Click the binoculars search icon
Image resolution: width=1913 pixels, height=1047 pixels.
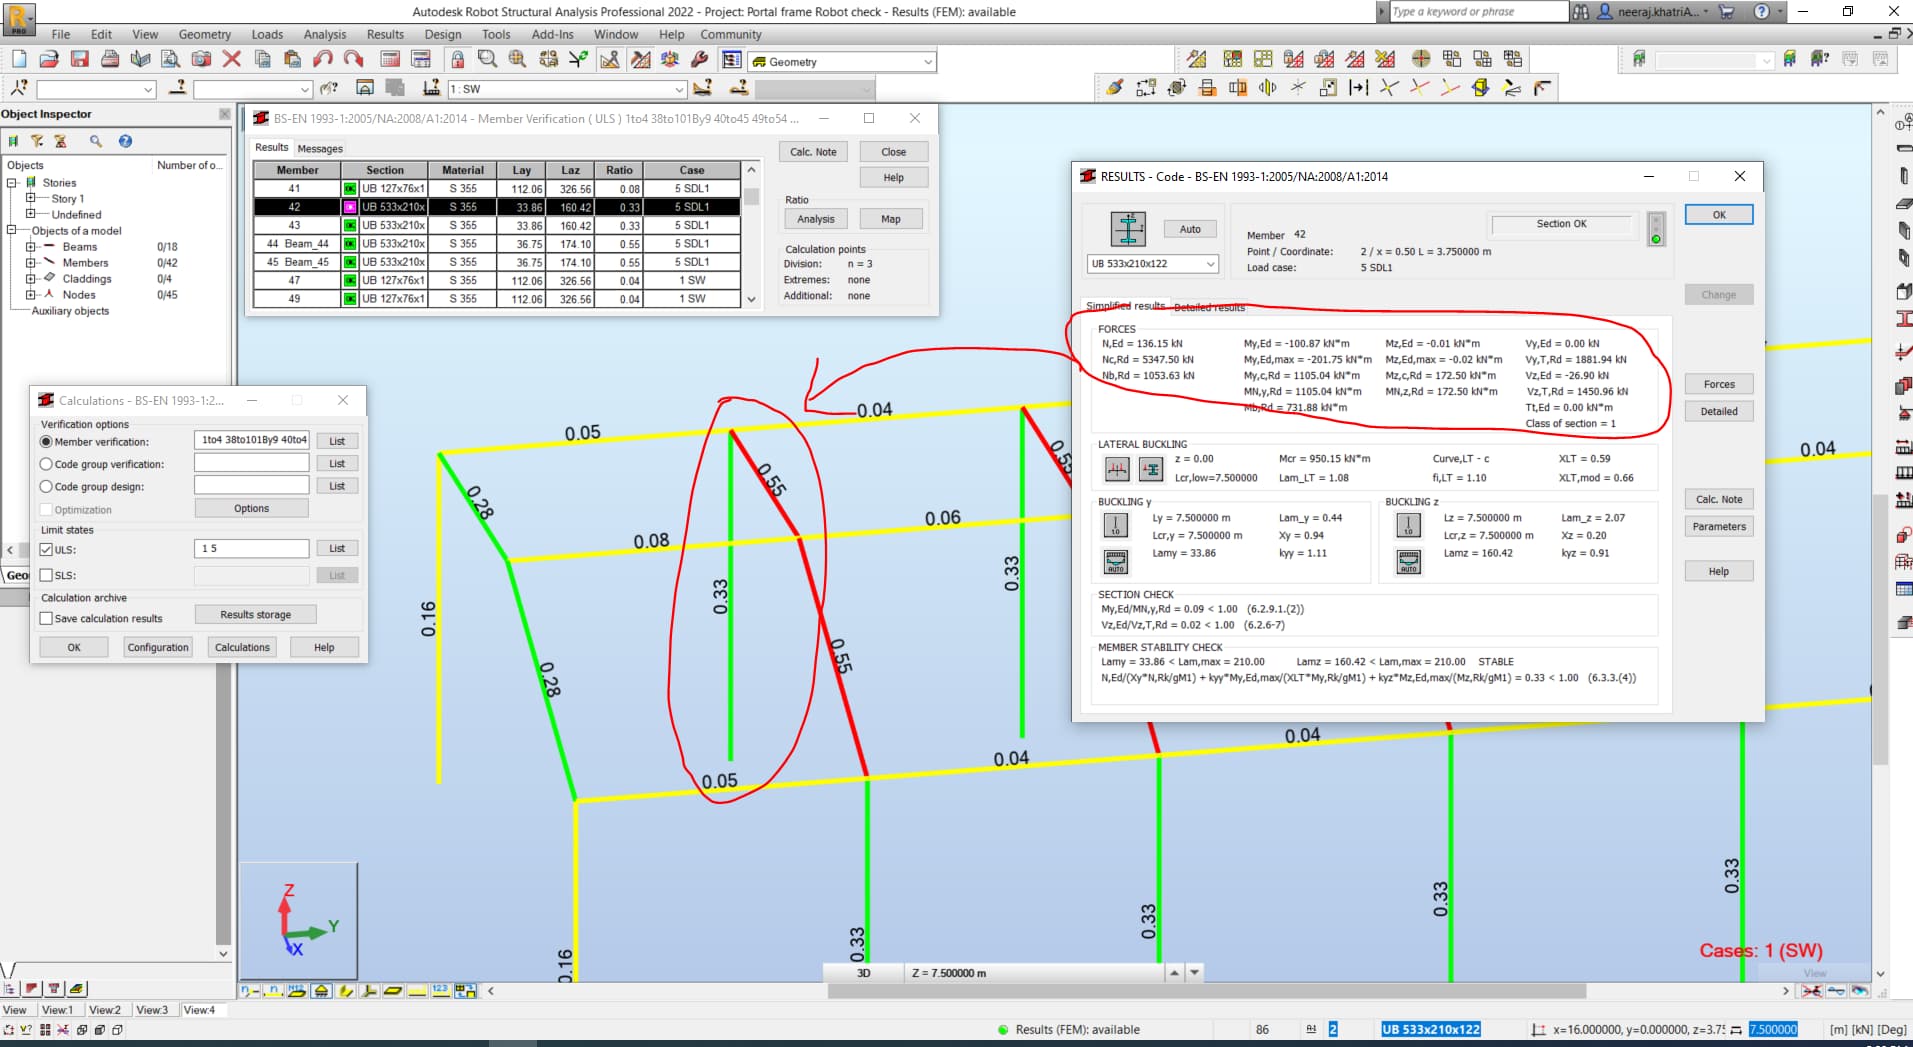[1580, 12]
